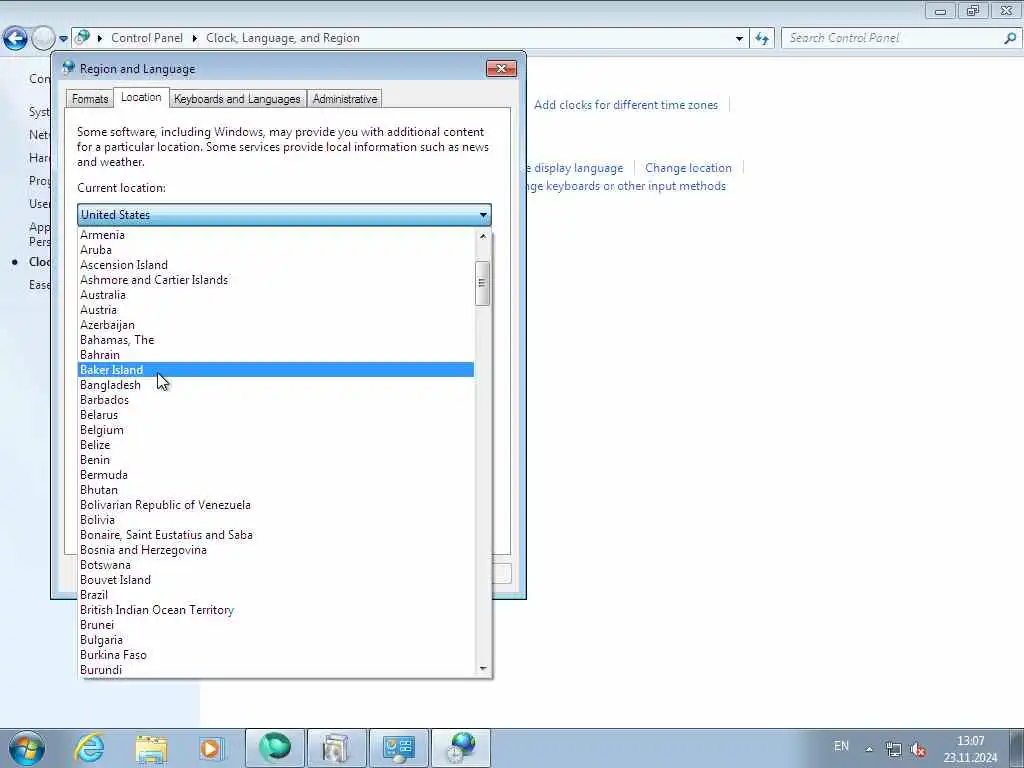
Task: Open recent pages dropdown arrow
Action: (63, 39)
